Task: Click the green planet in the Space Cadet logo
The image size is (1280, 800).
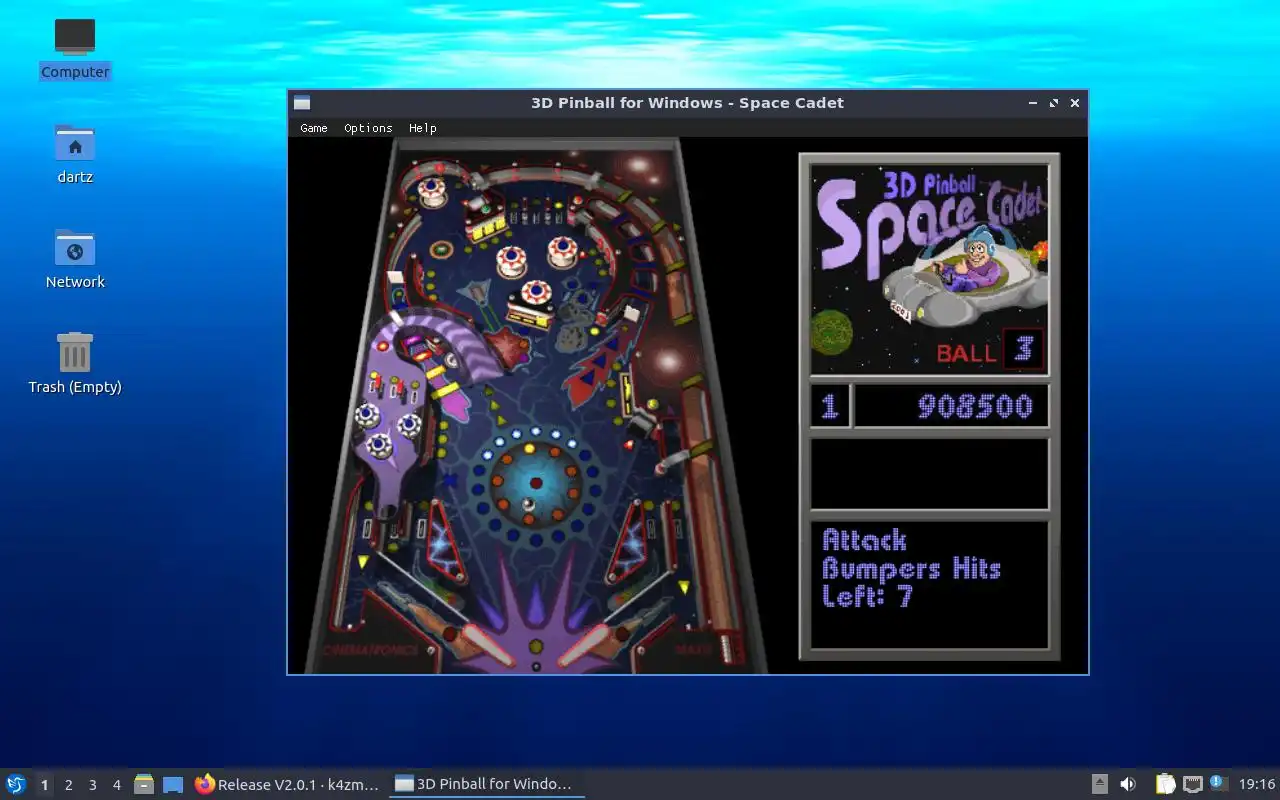Action: tap(830, 334)
